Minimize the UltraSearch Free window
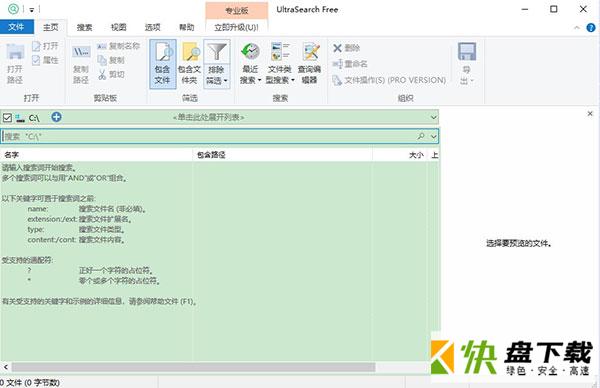The height and width of the screenshot is (388, 600). [525, 9]
